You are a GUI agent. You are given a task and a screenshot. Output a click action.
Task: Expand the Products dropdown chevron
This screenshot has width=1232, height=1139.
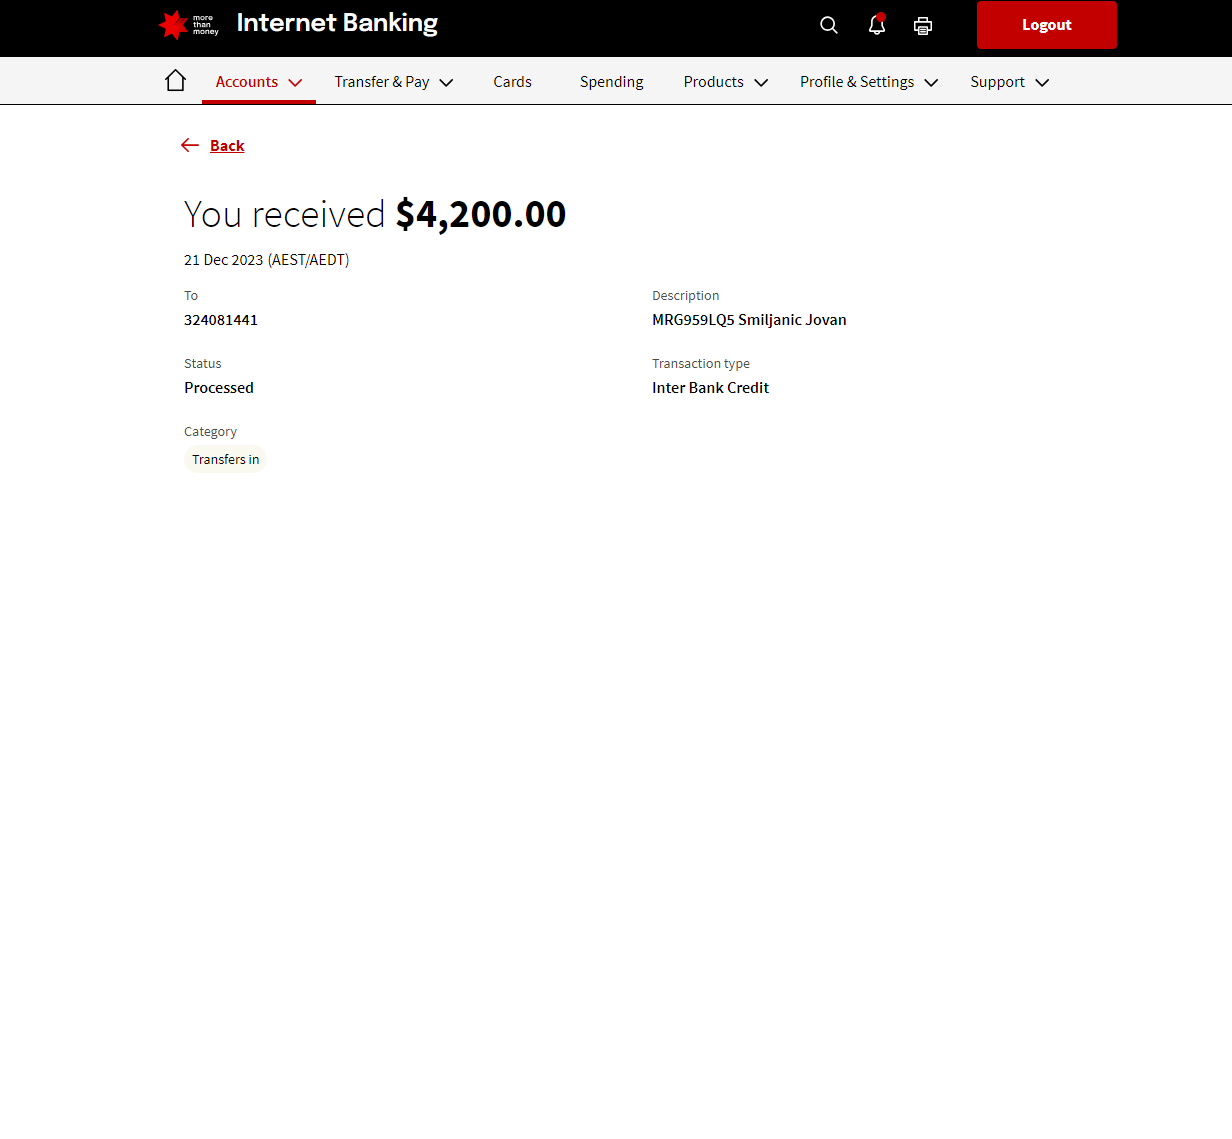pos(761,83)
